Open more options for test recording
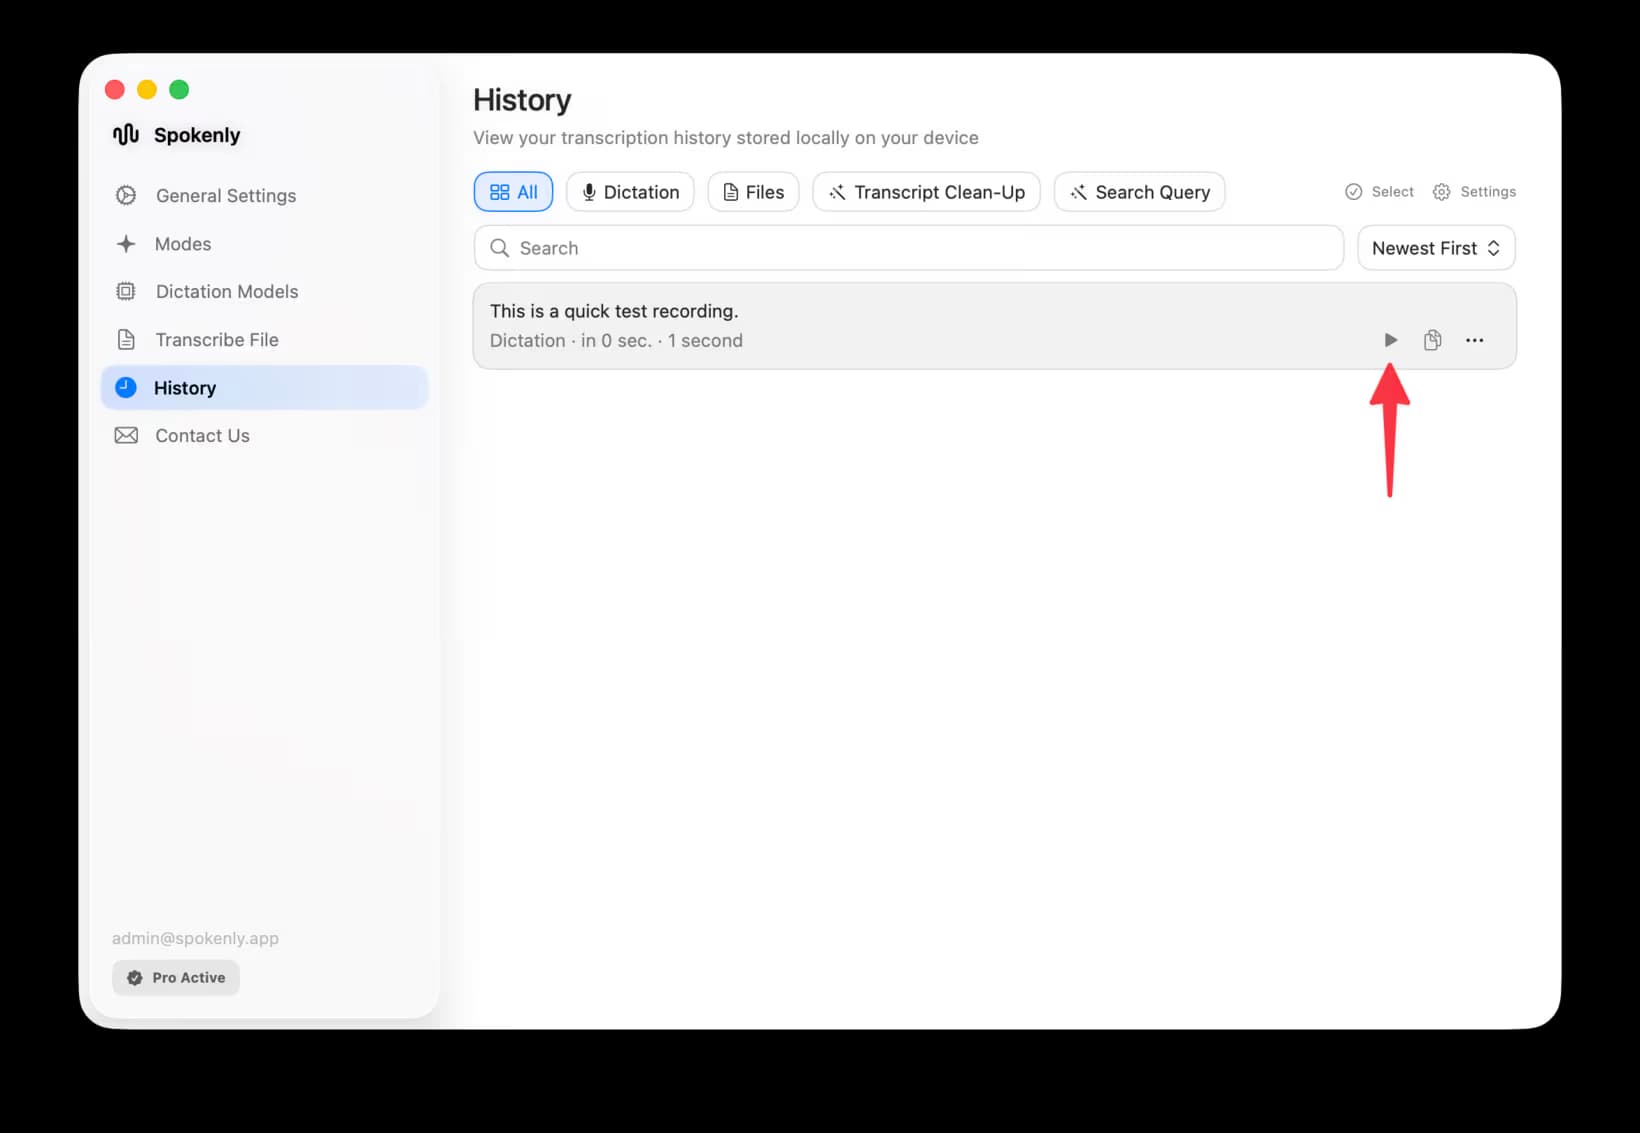This screenshot has height=1133, width=1640. [x=1474, y=340]
